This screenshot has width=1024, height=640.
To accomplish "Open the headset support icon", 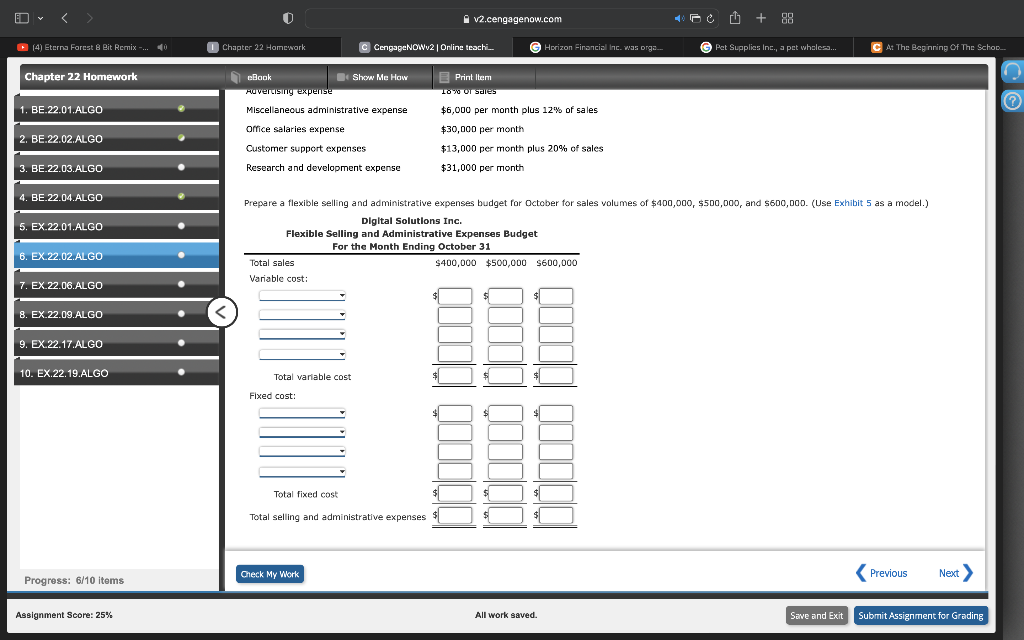I will point(1012,71).
